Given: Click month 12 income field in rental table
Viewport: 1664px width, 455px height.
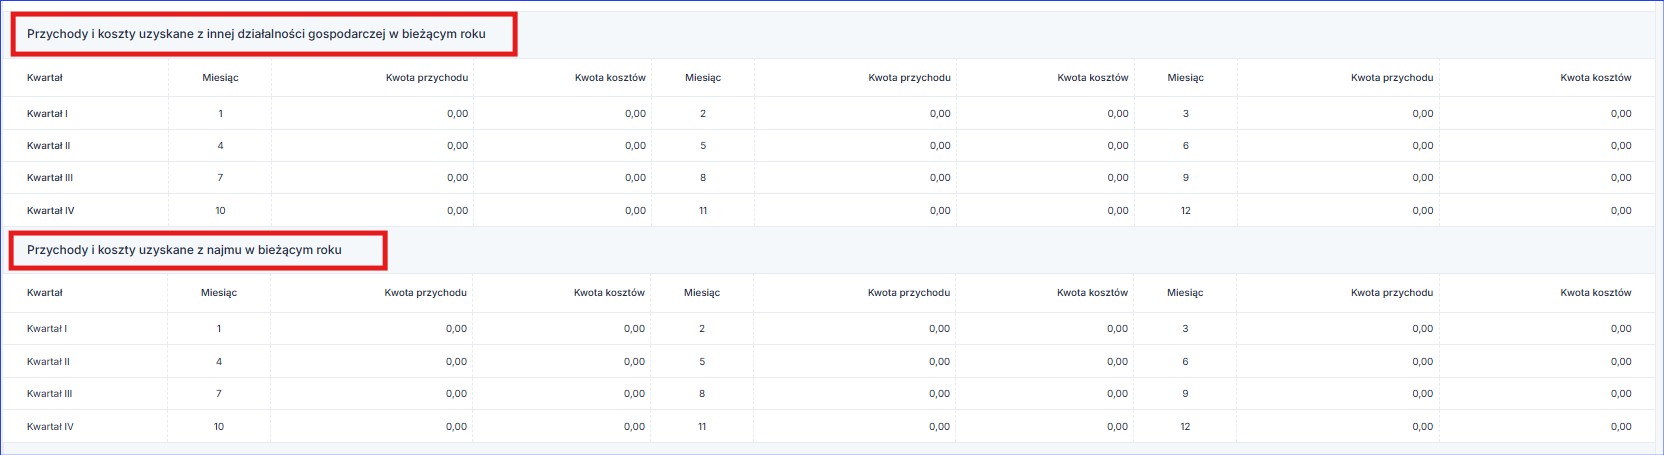Looking at the screenshot, I should [x=1422, y=427].
